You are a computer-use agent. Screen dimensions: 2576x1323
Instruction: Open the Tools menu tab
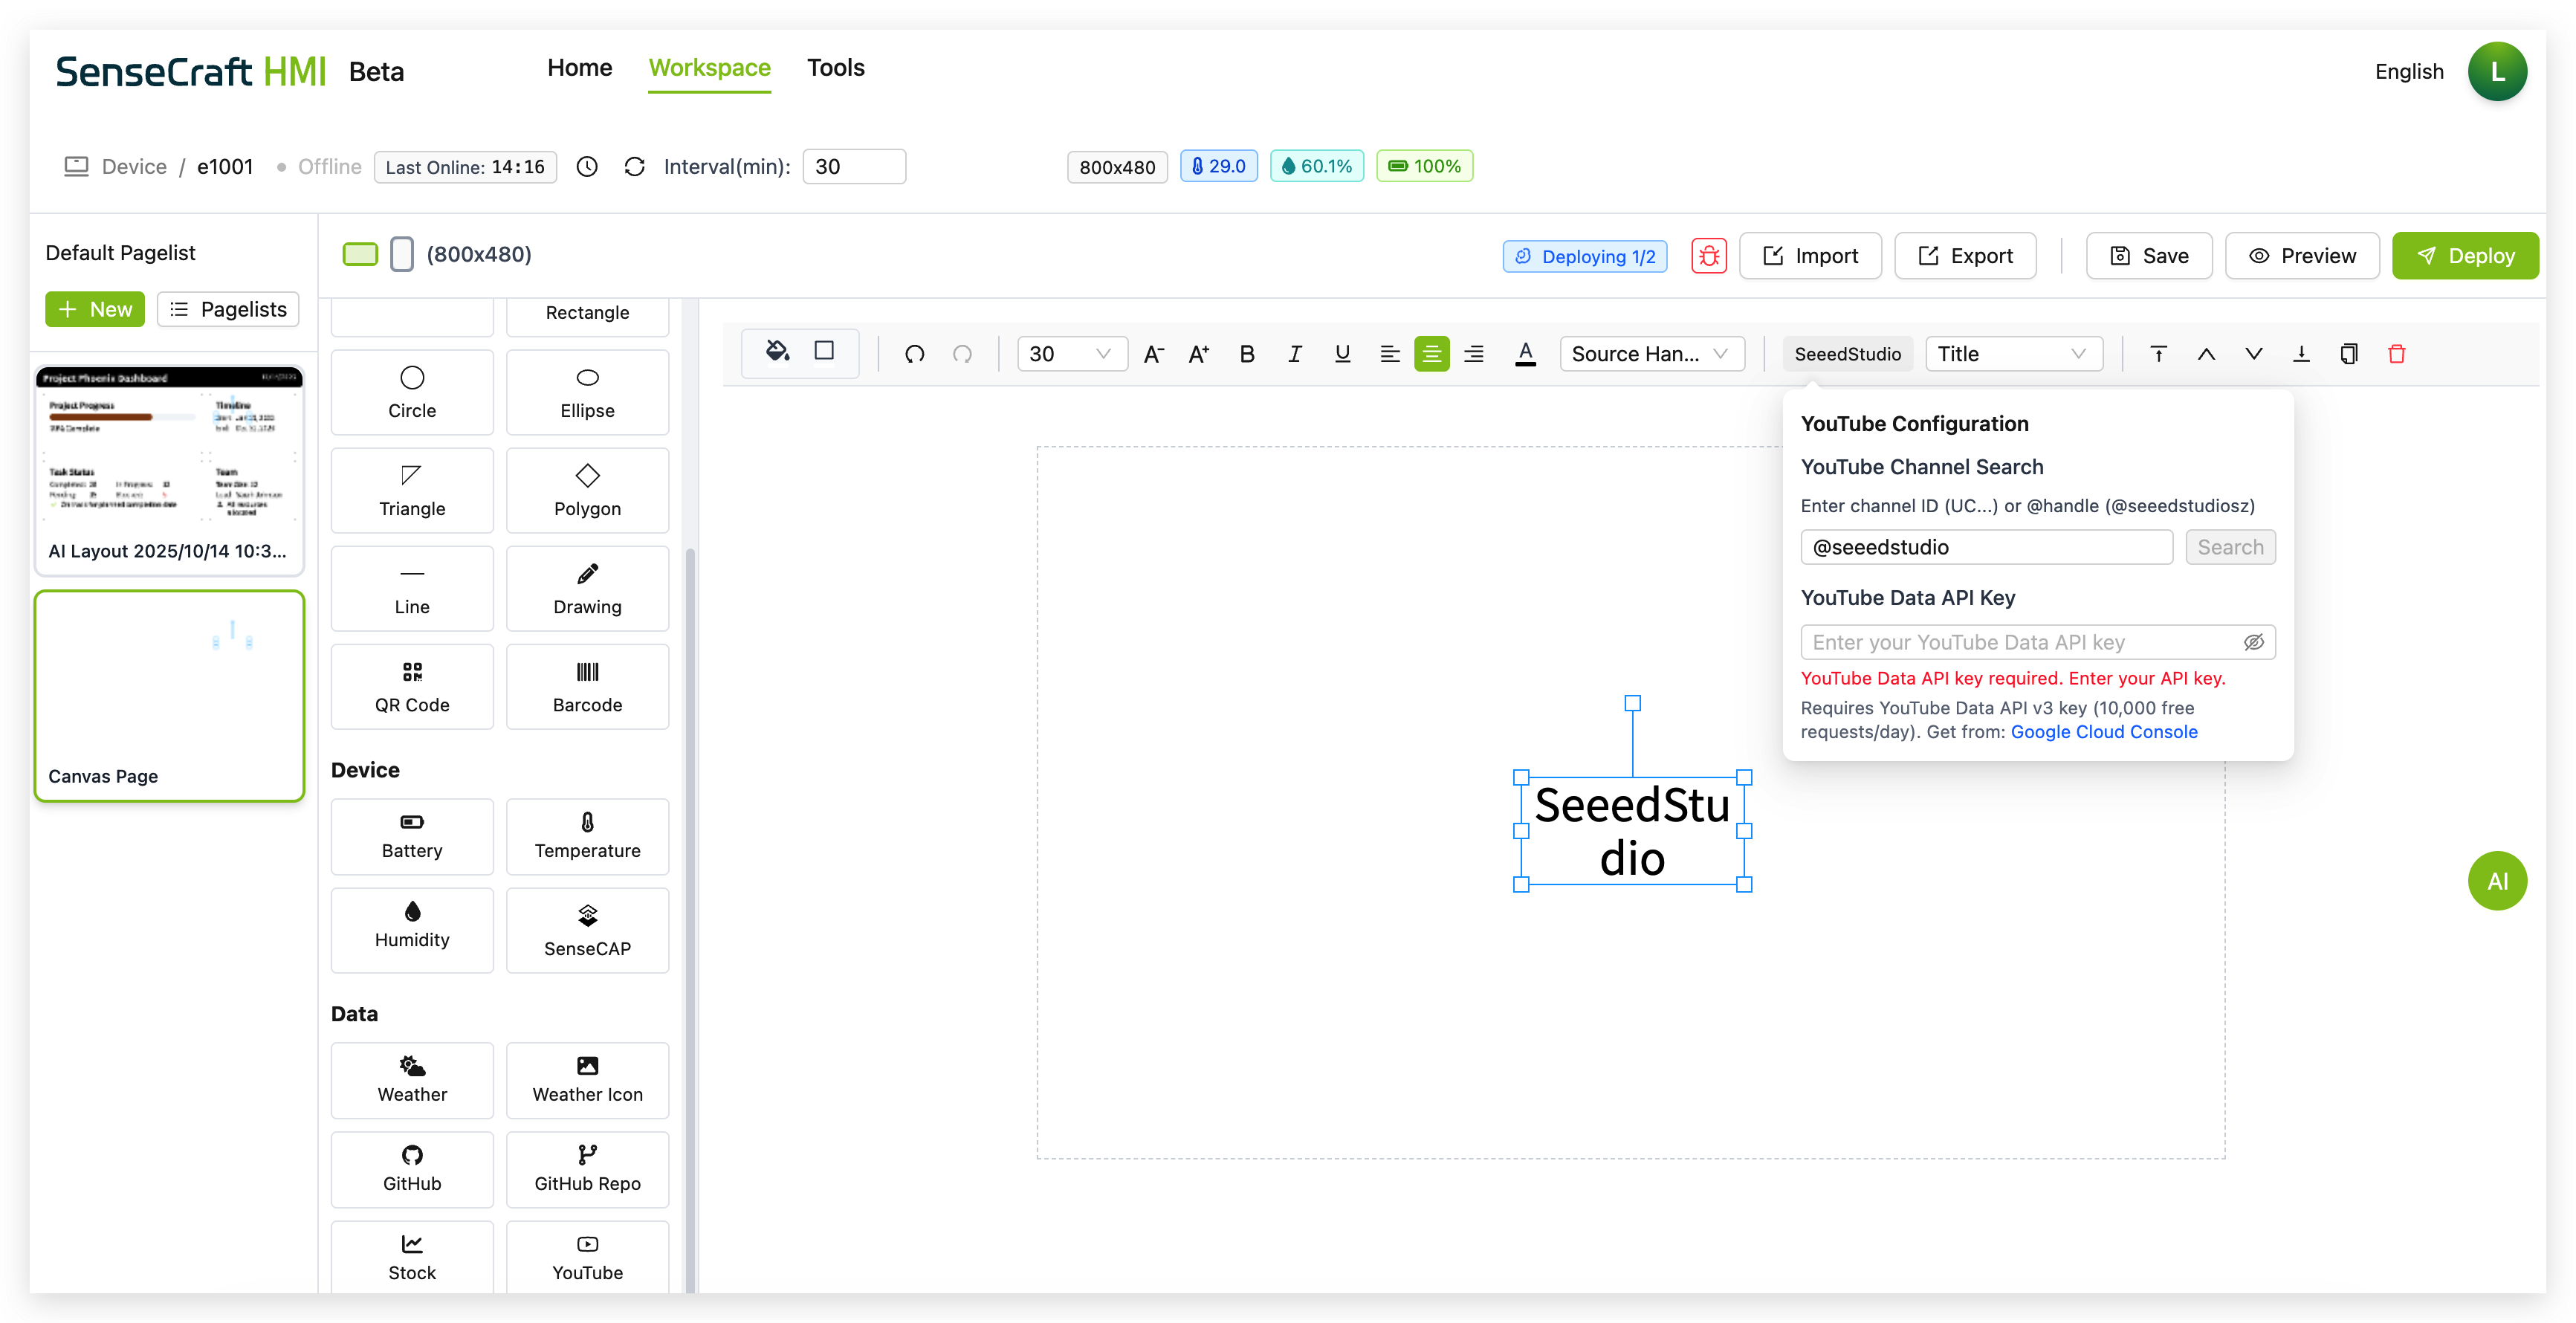pyautogui.click(x=835, y=68)
